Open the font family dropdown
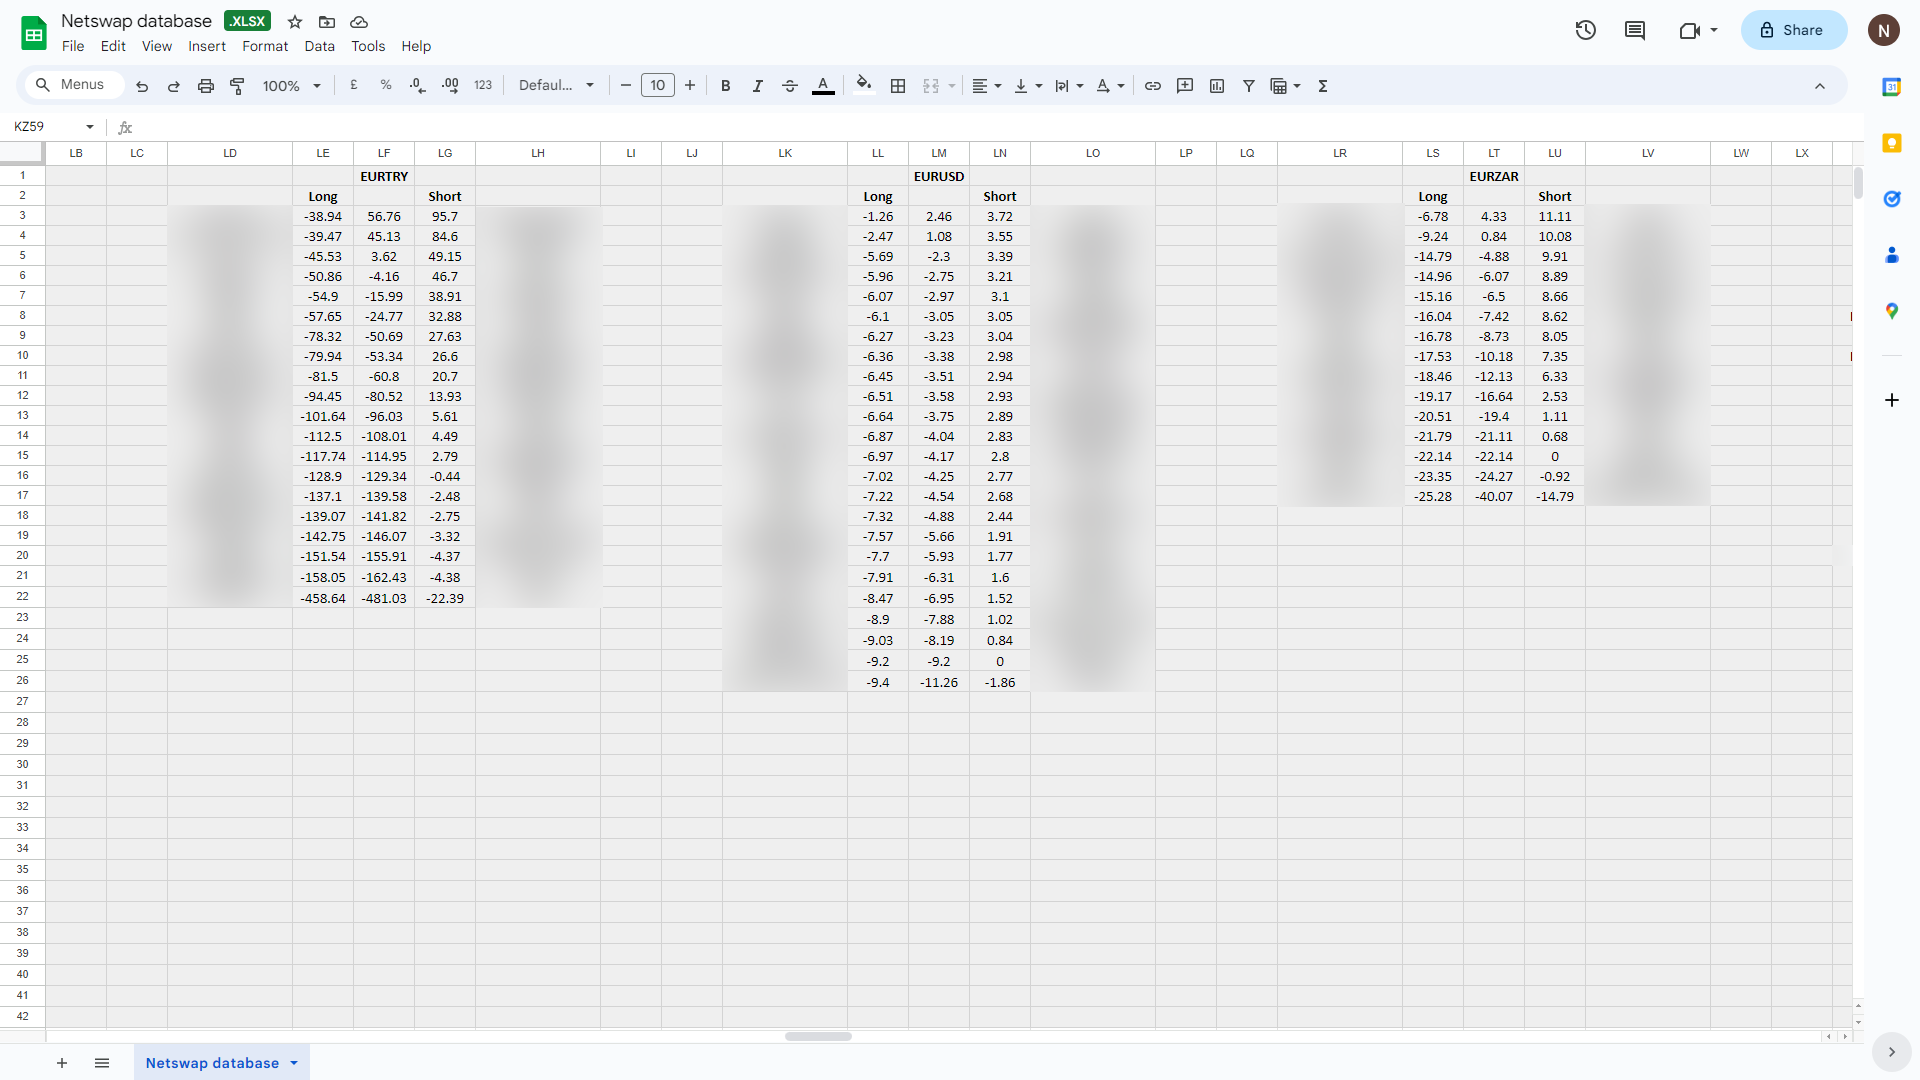1920x1080 pixels. point(556,86)
